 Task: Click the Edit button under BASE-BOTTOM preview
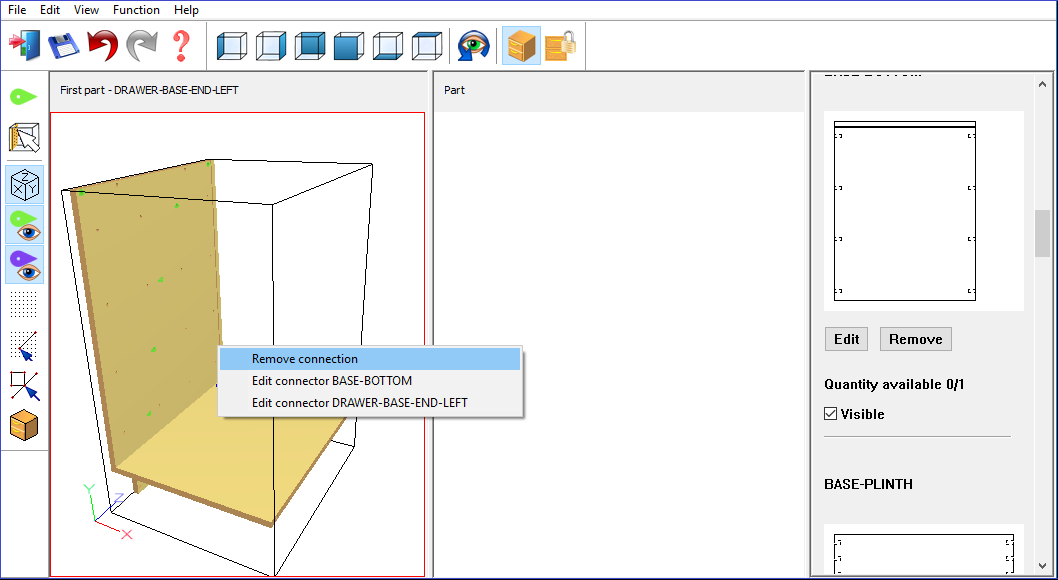tap(846, 339)
